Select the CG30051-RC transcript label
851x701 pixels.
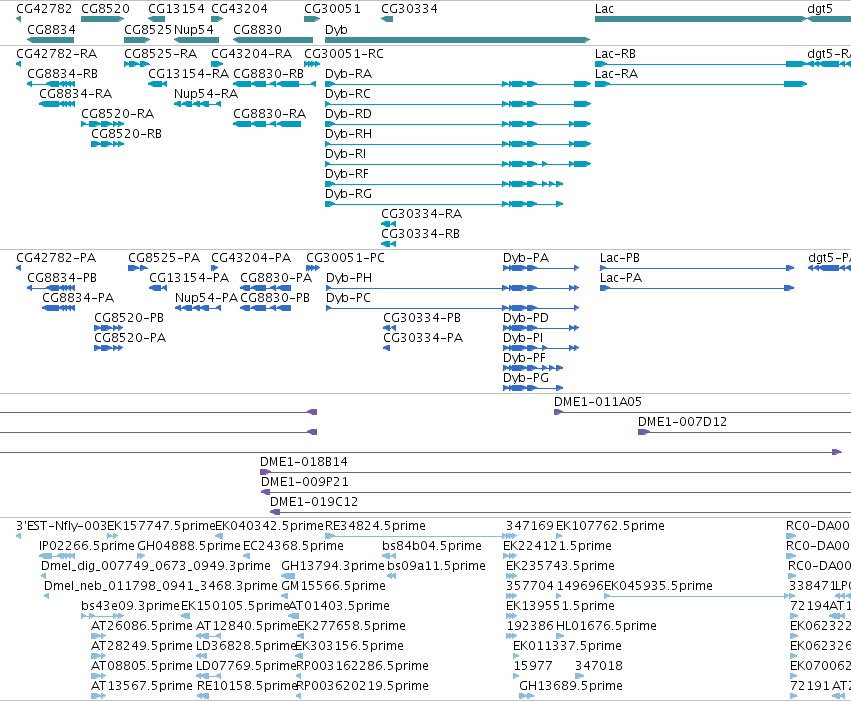(x=344, y=54)
